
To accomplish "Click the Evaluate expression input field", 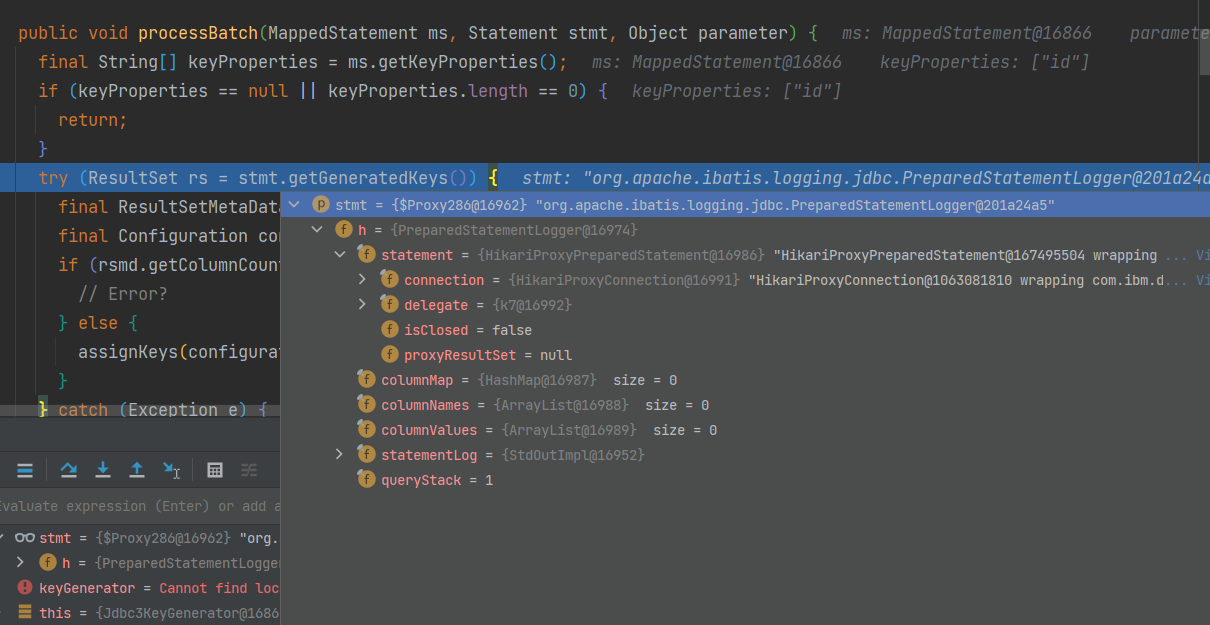I will click(x=140, y=506).
